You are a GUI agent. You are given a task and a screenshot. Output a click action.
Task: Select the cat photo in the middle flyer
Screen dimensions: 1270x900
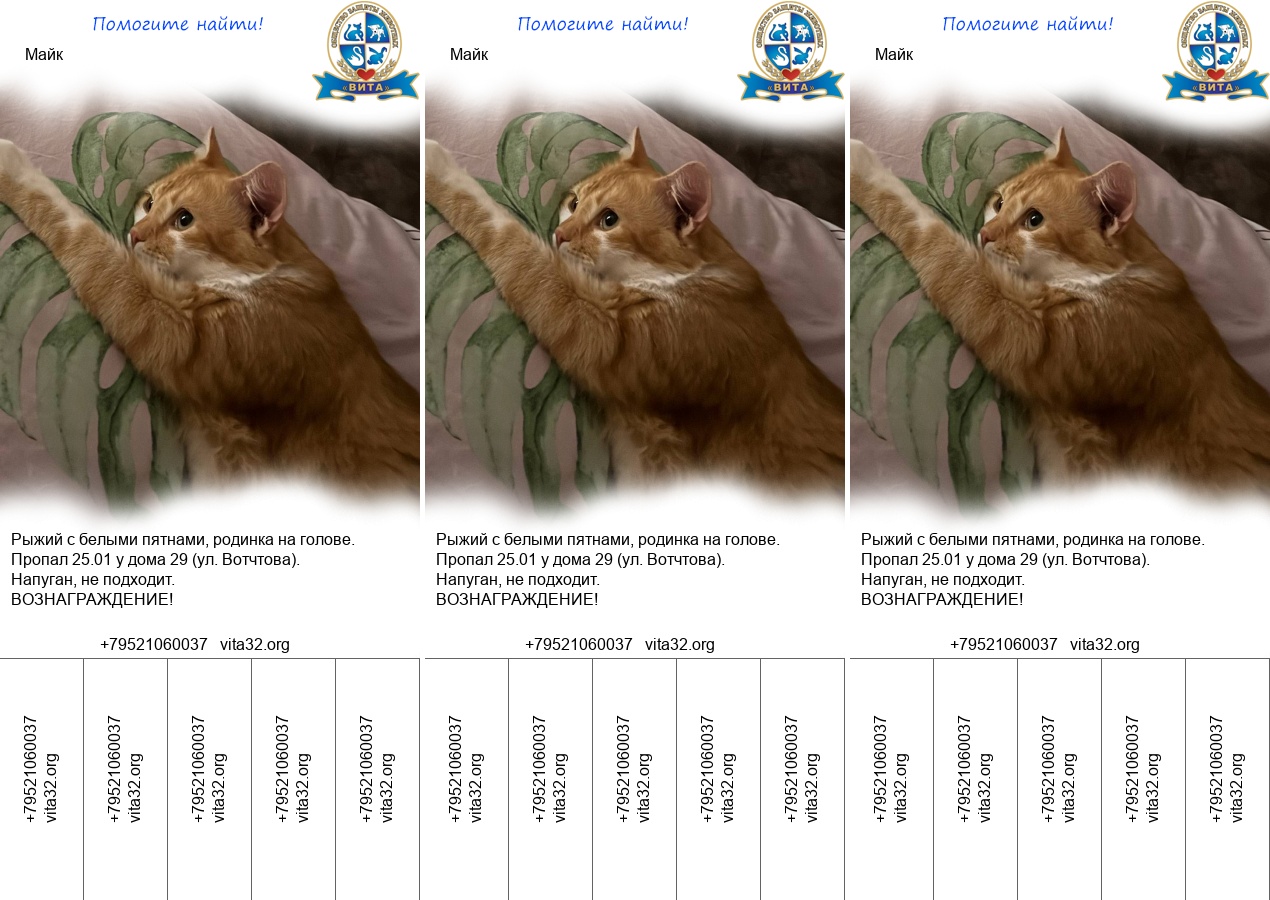(635, 300)
